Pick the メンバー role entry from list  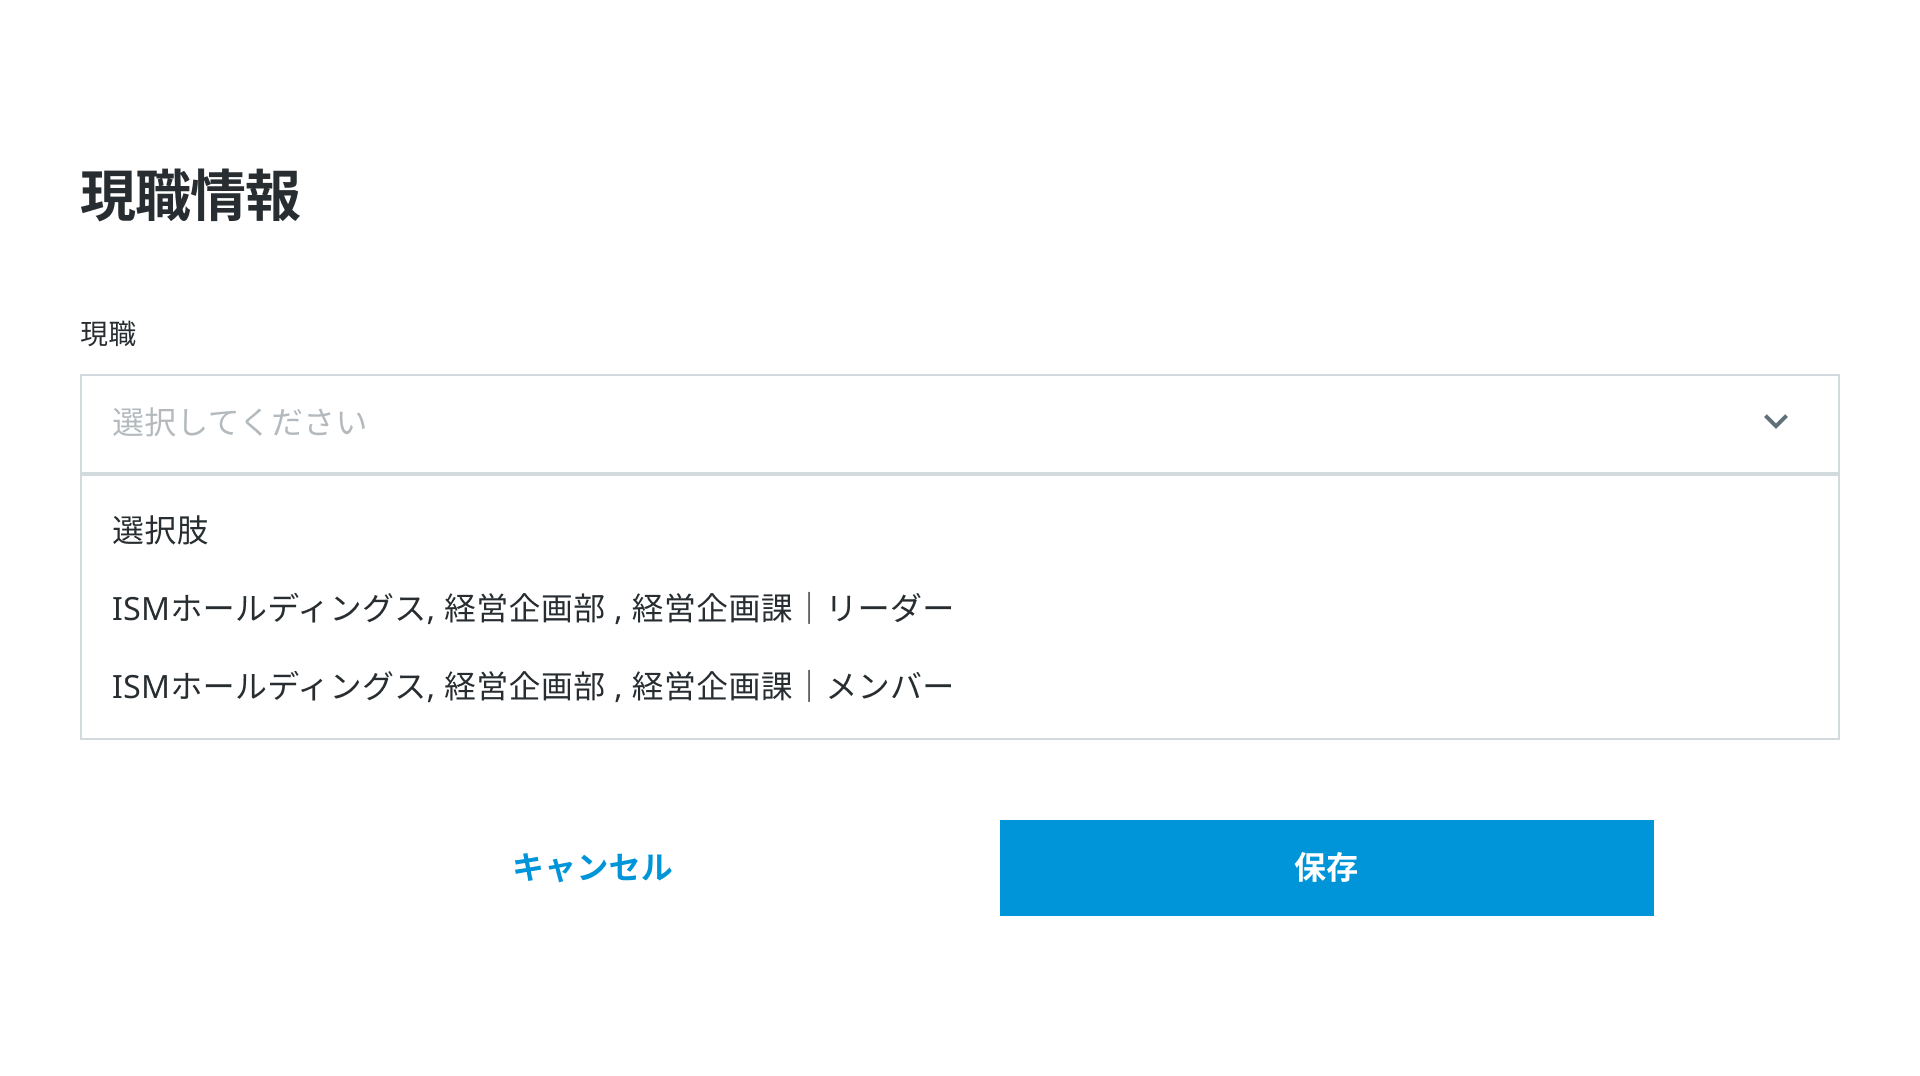pyautogui.click(x=960, y=686)
